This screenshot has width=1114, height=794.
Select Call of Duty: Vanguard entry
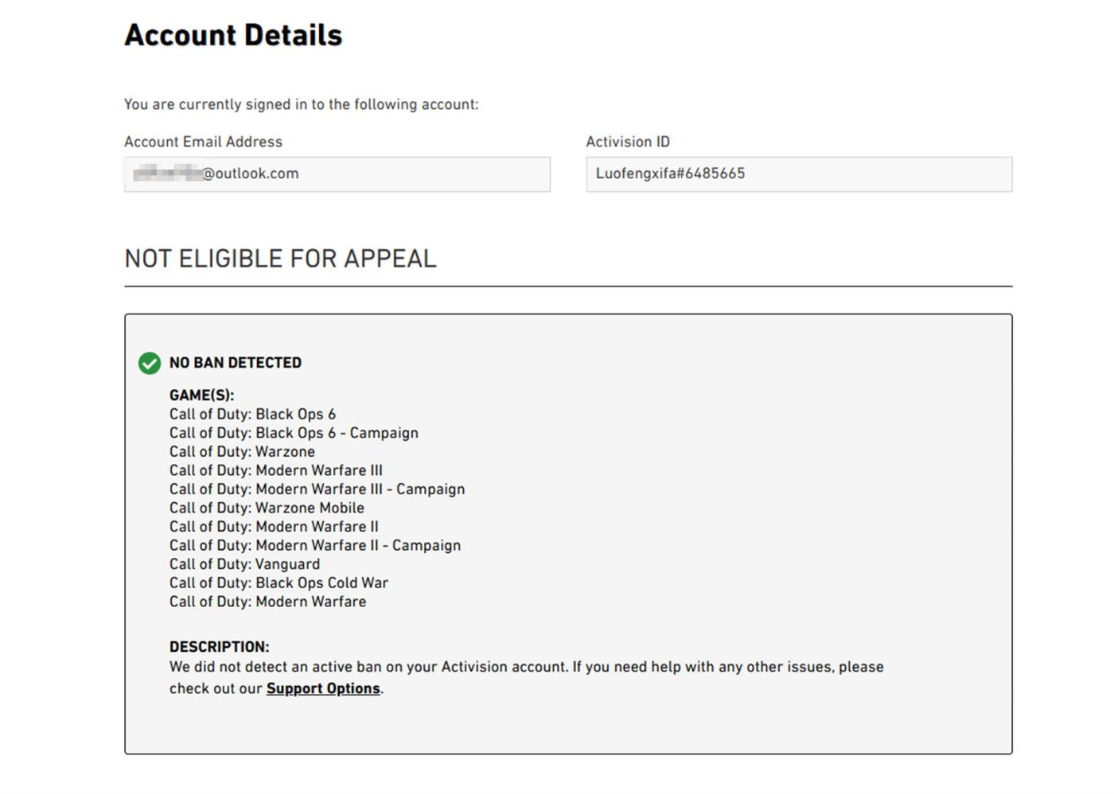click(x=244, y=564)
